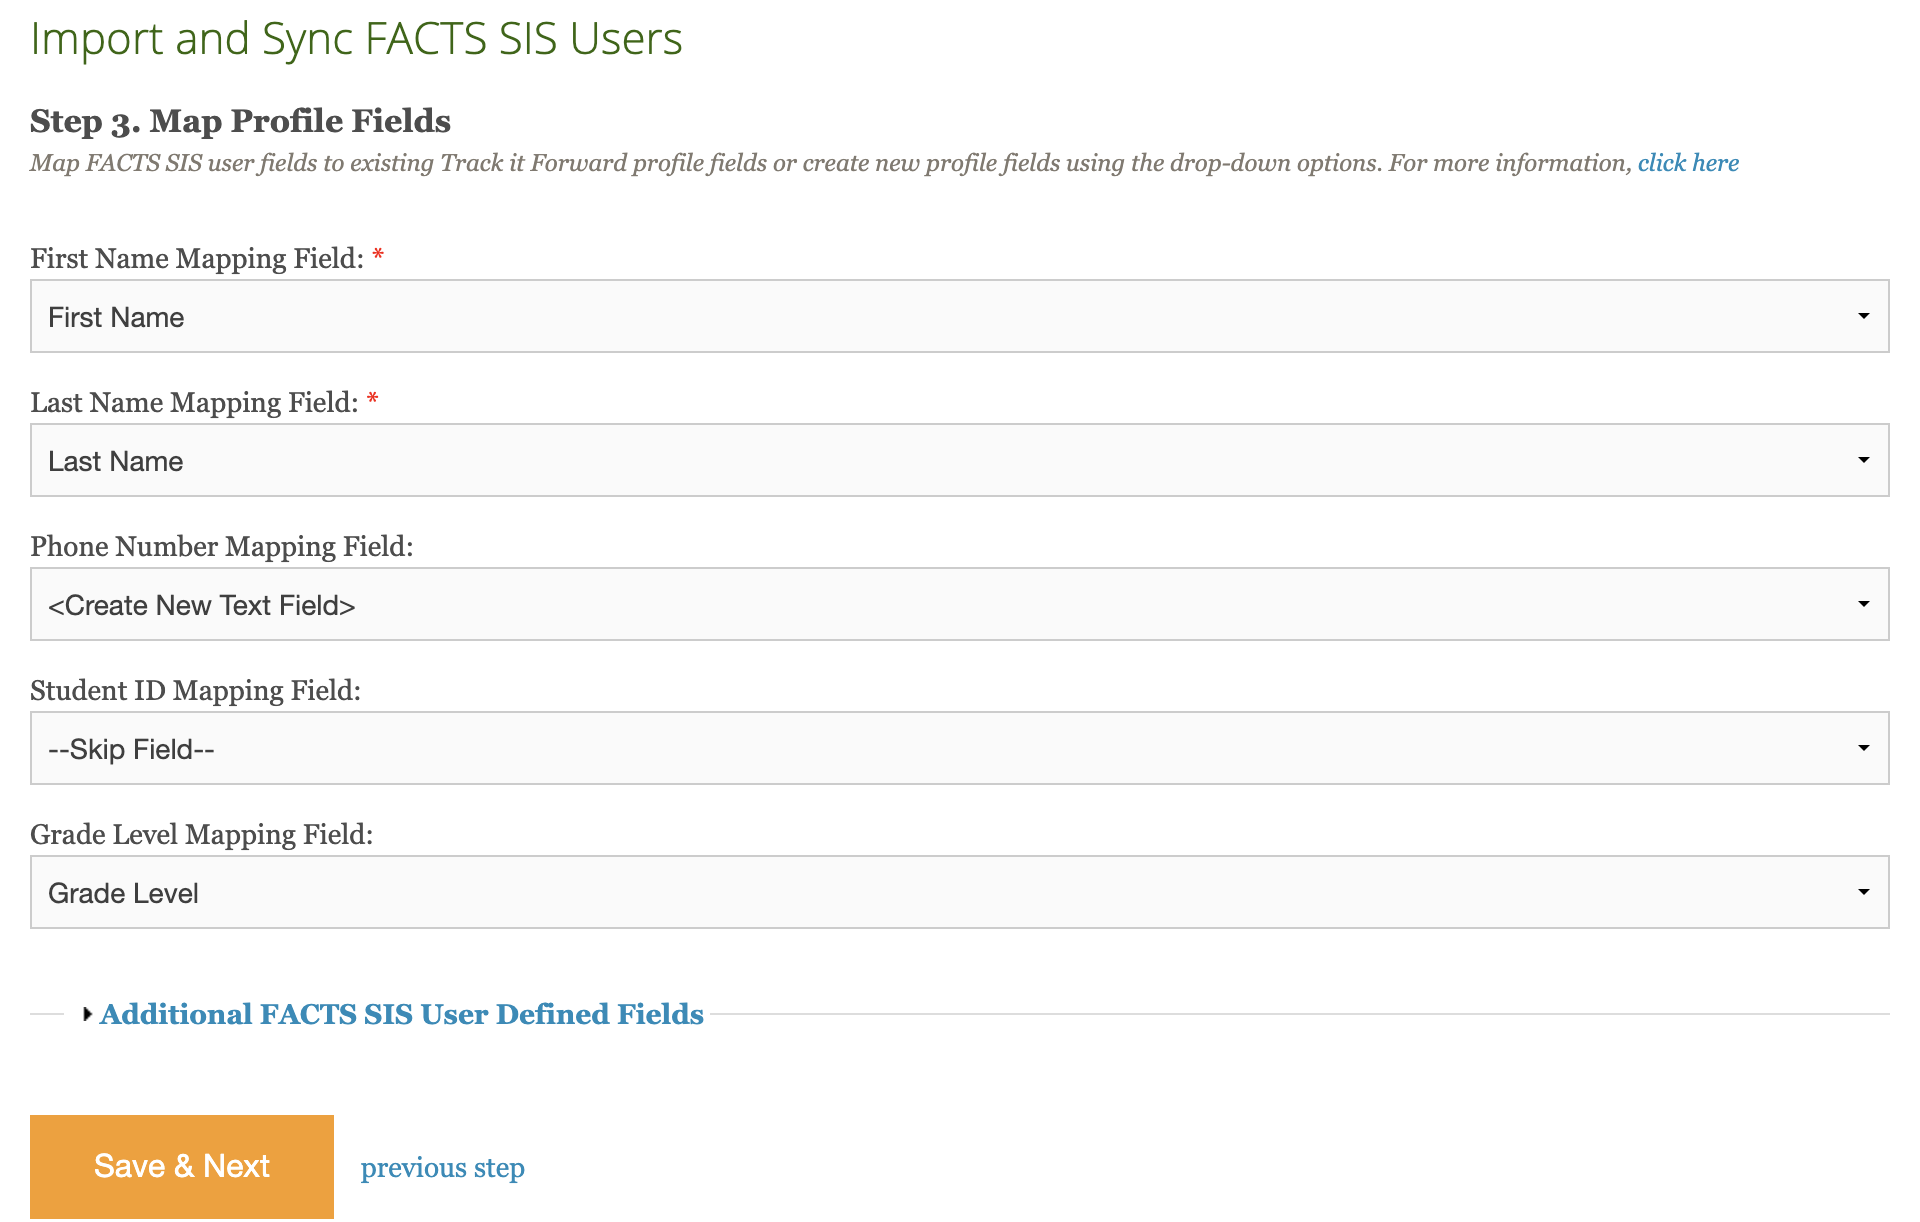Click the caret arrow on Skip Field select
This screenshot has width=1920, height=1222.
point(1863,748)
